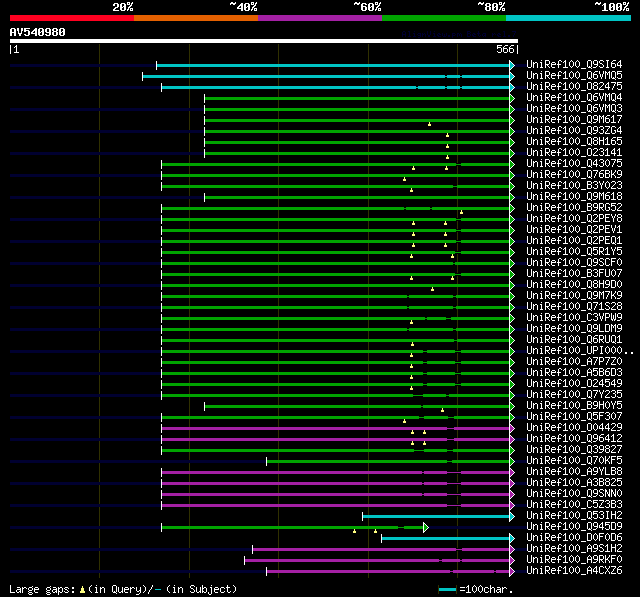
Task: Click the orange ~40% legend segment
Action: 195,17
